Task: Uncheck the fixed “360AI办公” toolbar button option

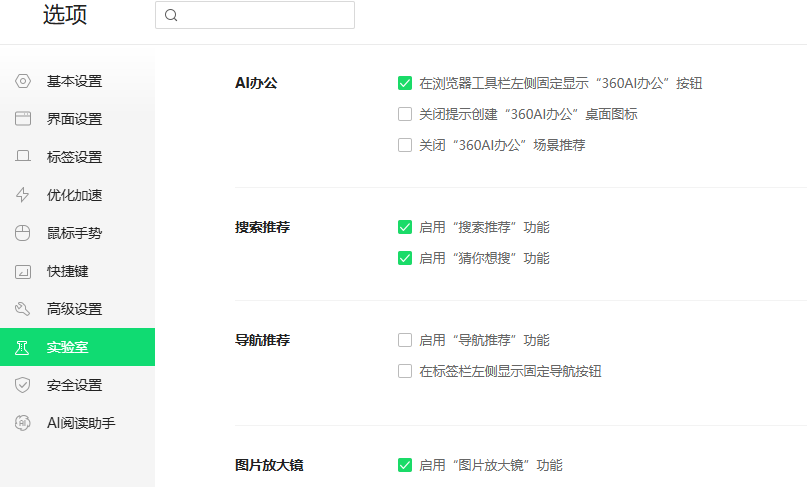Action: (405, 83)
